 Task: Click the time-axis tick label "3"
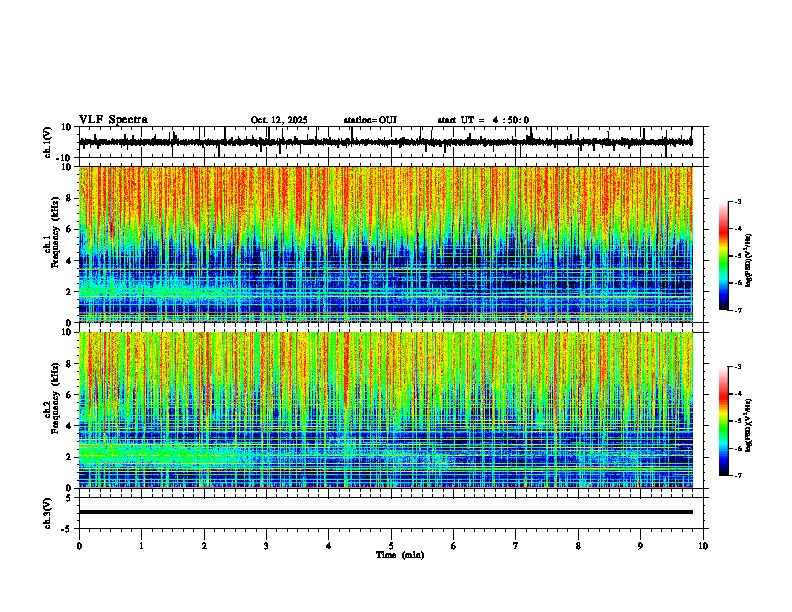point(266,546)
